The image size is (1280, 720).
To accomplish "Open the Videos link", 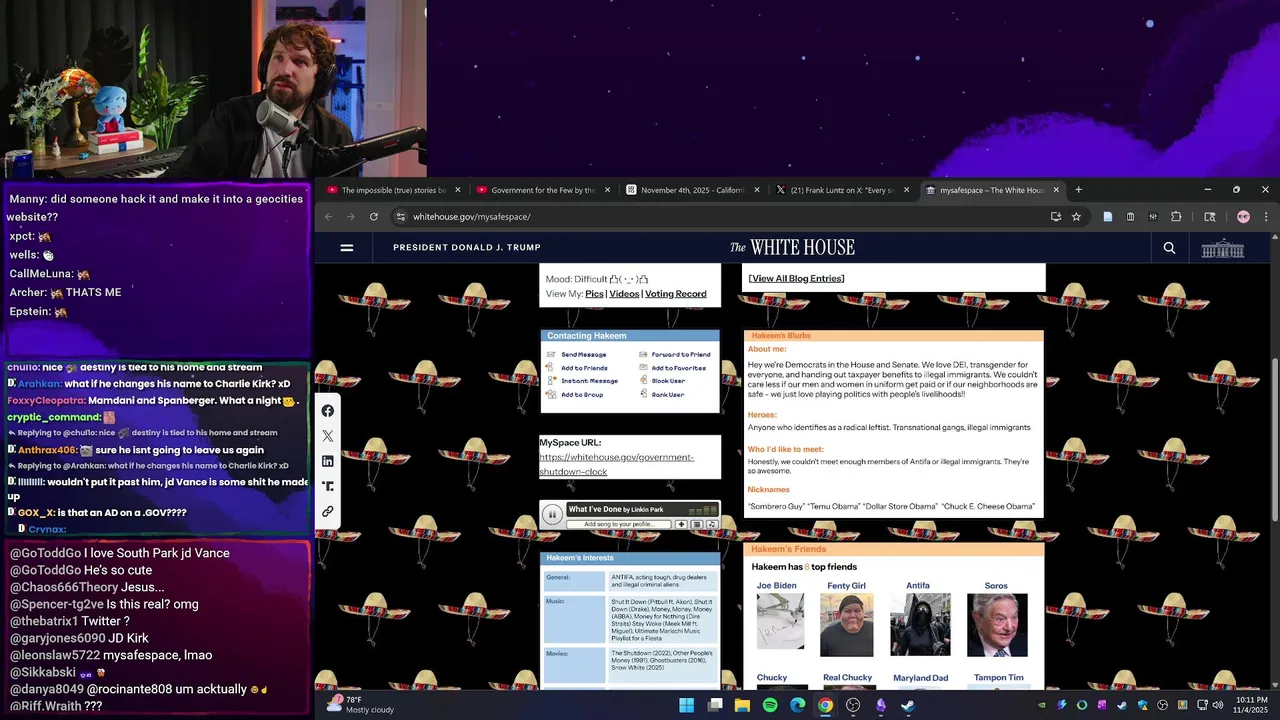I will coord(624,294).
